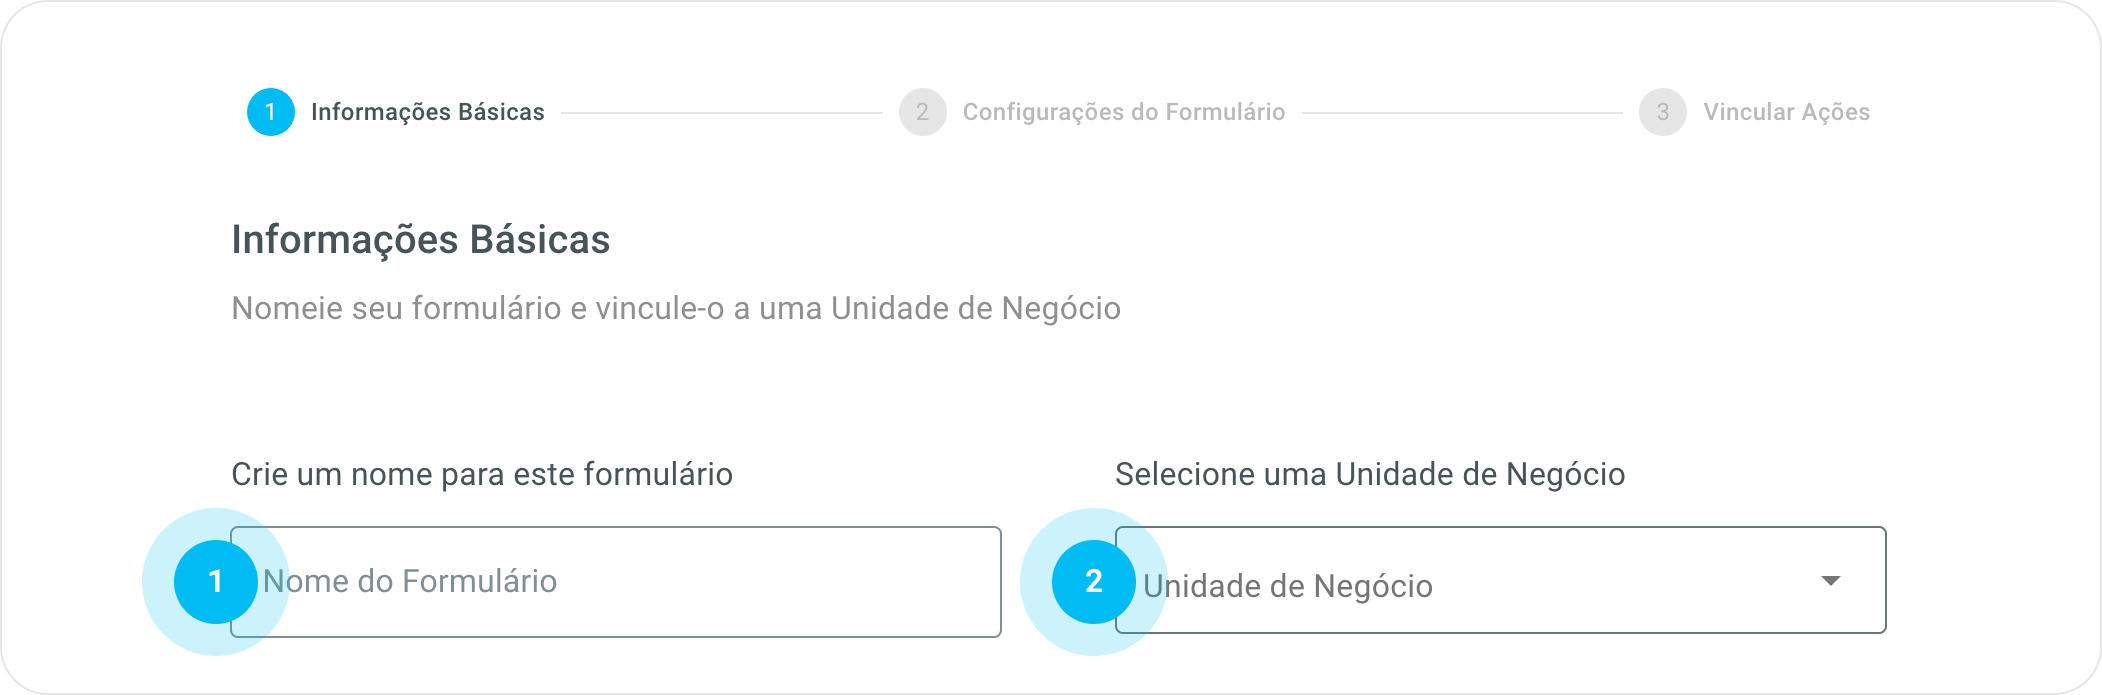Click the large Informações Básicas heading

pos(420,240)
